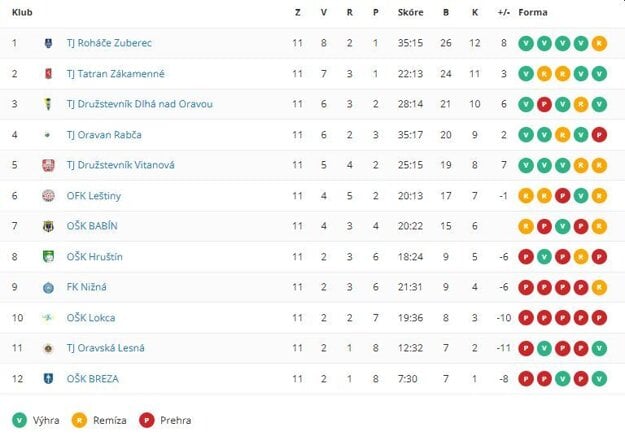Click the green Výhra legend icon

(20, 420)
